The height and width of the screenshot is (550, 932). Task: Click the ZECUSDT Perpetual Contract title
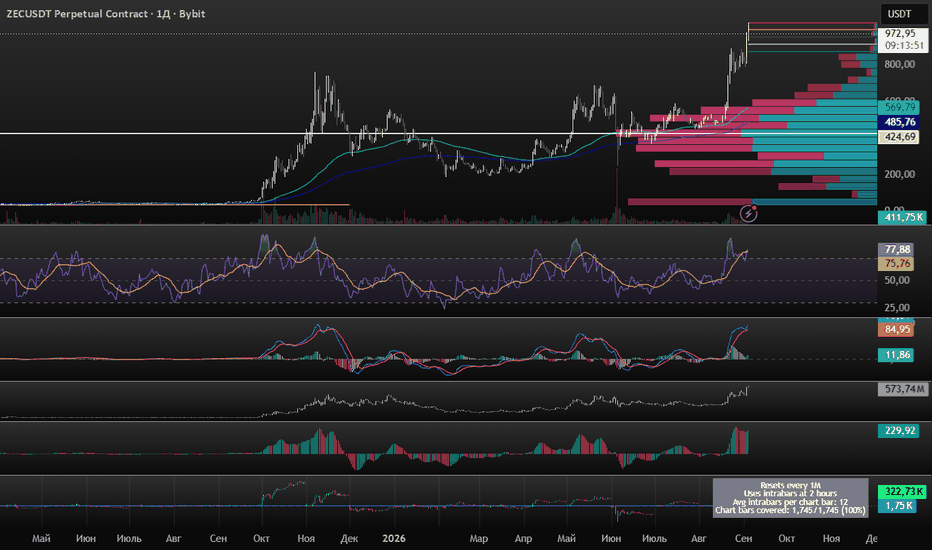coord(106,14)
